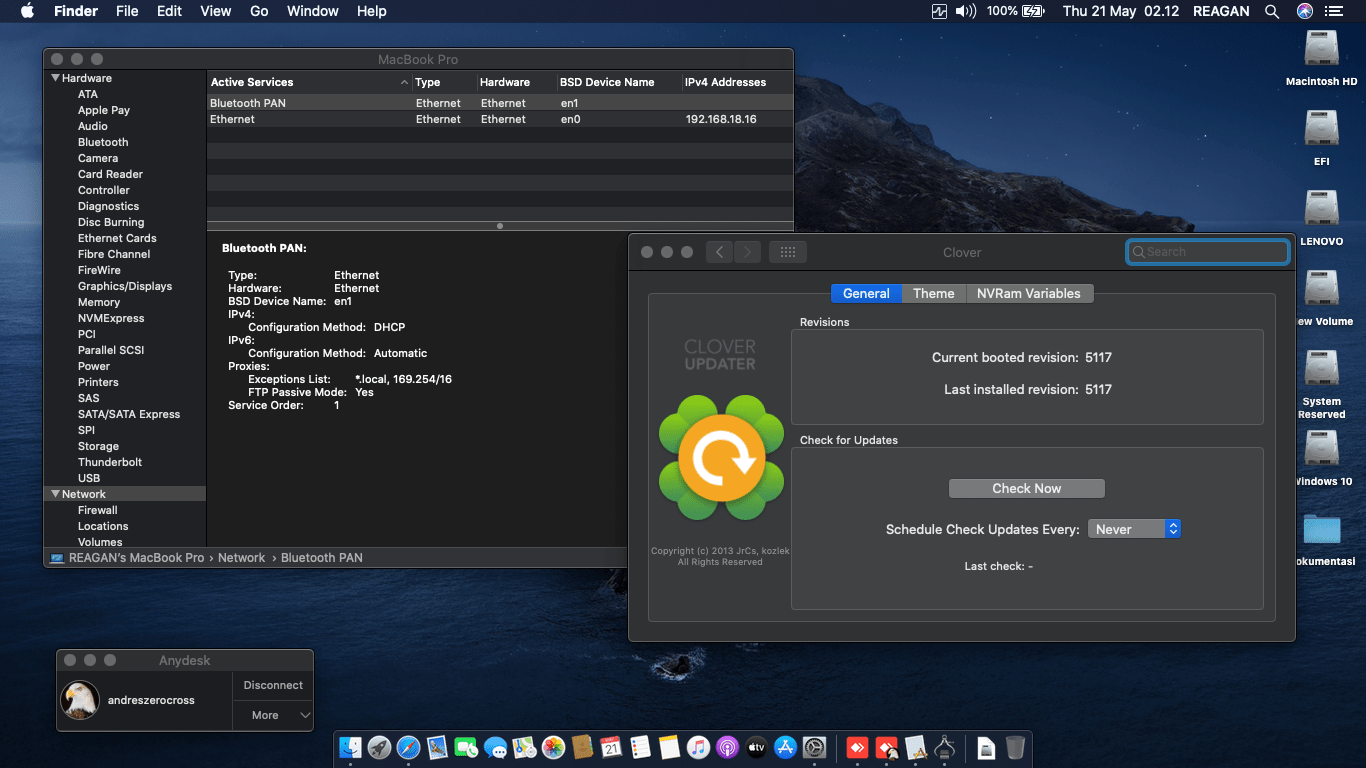Open Reminders from the Dock
The image size is (1366, 768).
[x=640, y=747]
